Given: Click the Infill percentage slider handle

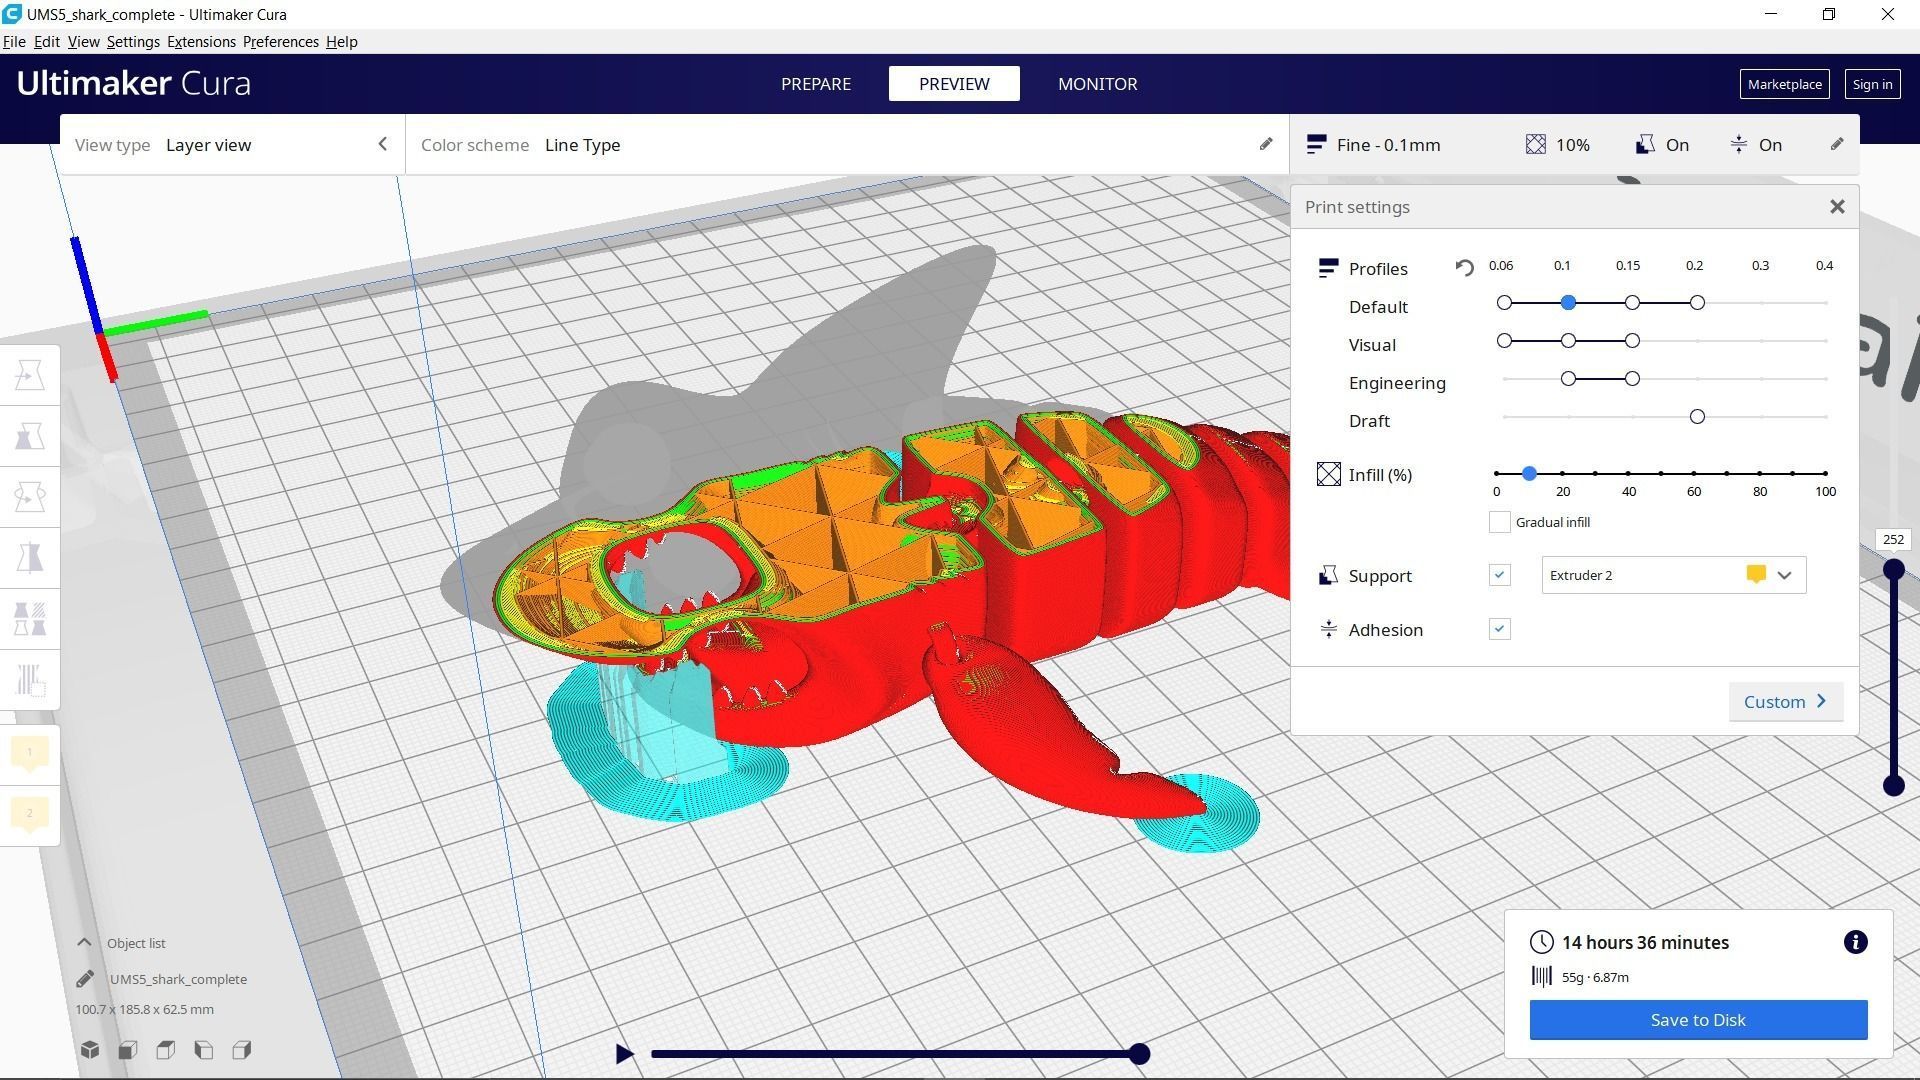Looking at the screenshot, I should click(1529, 473).
